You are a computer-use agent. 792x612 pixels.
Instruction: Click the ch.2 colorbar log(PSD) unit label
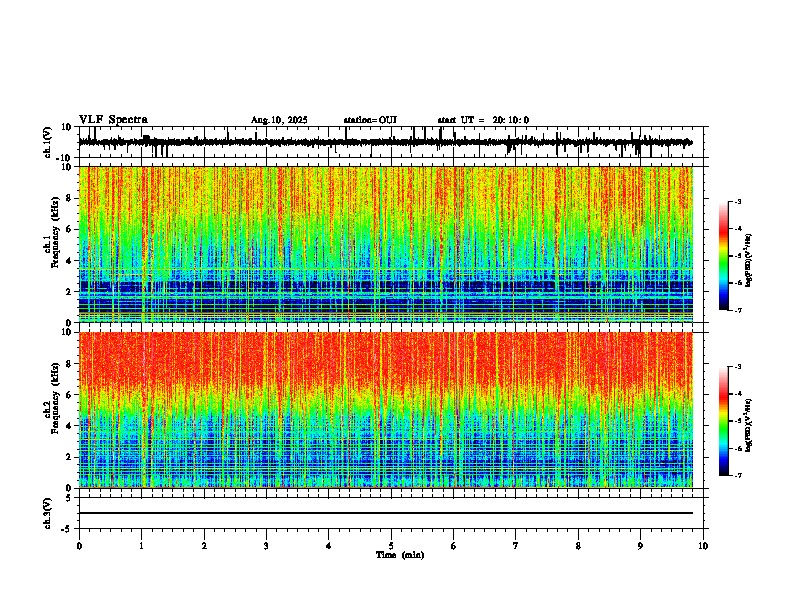tap(749, 426)
